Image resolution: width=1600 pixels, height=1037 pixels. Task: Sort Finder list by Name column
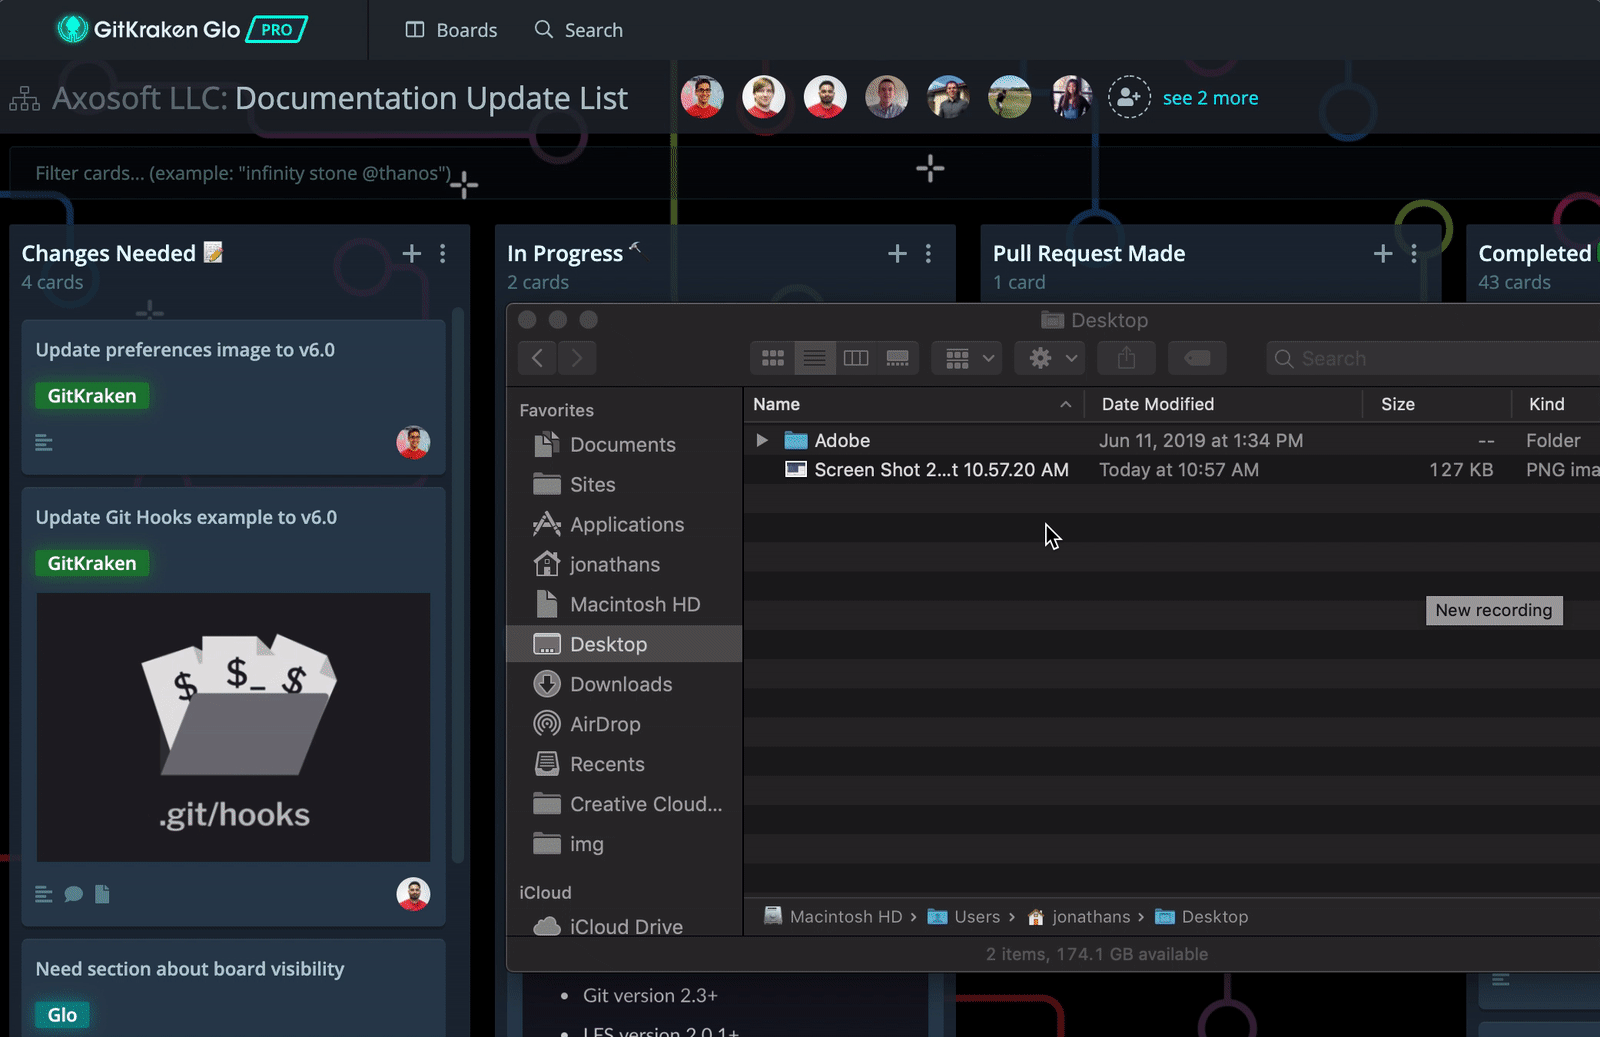914,404
